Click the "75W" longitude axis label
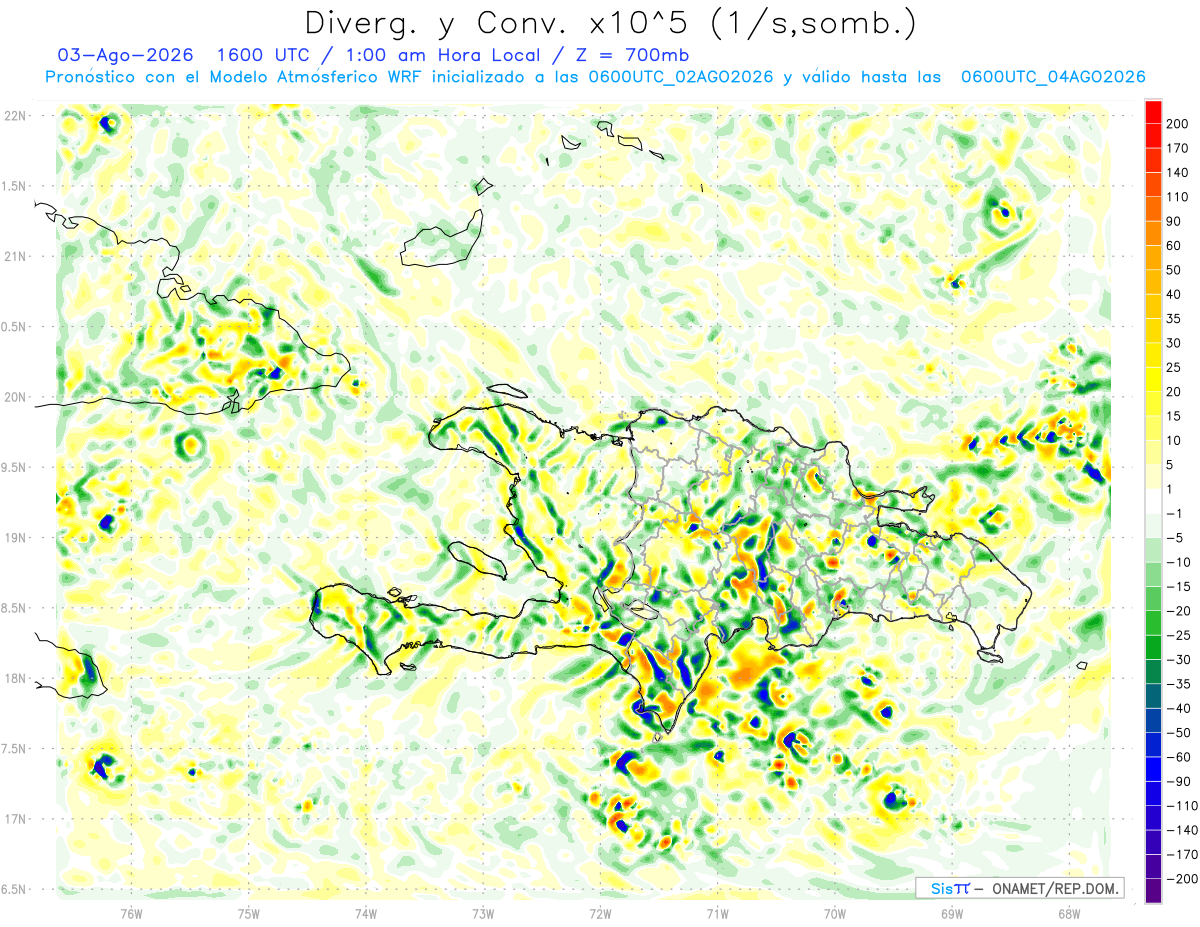The image size is (1200, 927). (x=249, y=912)
